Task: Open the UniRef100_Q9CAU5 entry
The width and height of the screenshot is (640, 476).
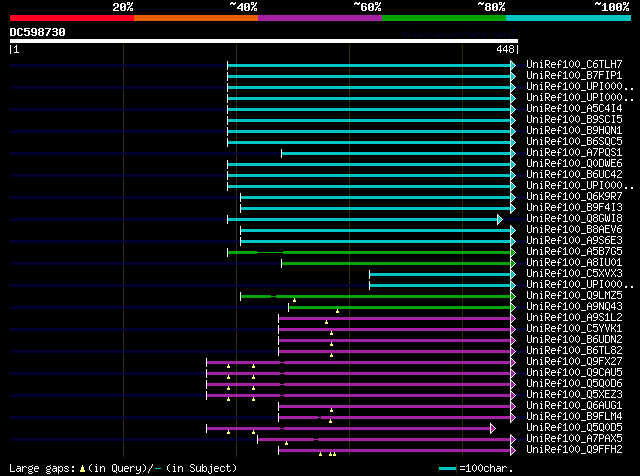Action: pyautogui.click(x=574, y=373)
